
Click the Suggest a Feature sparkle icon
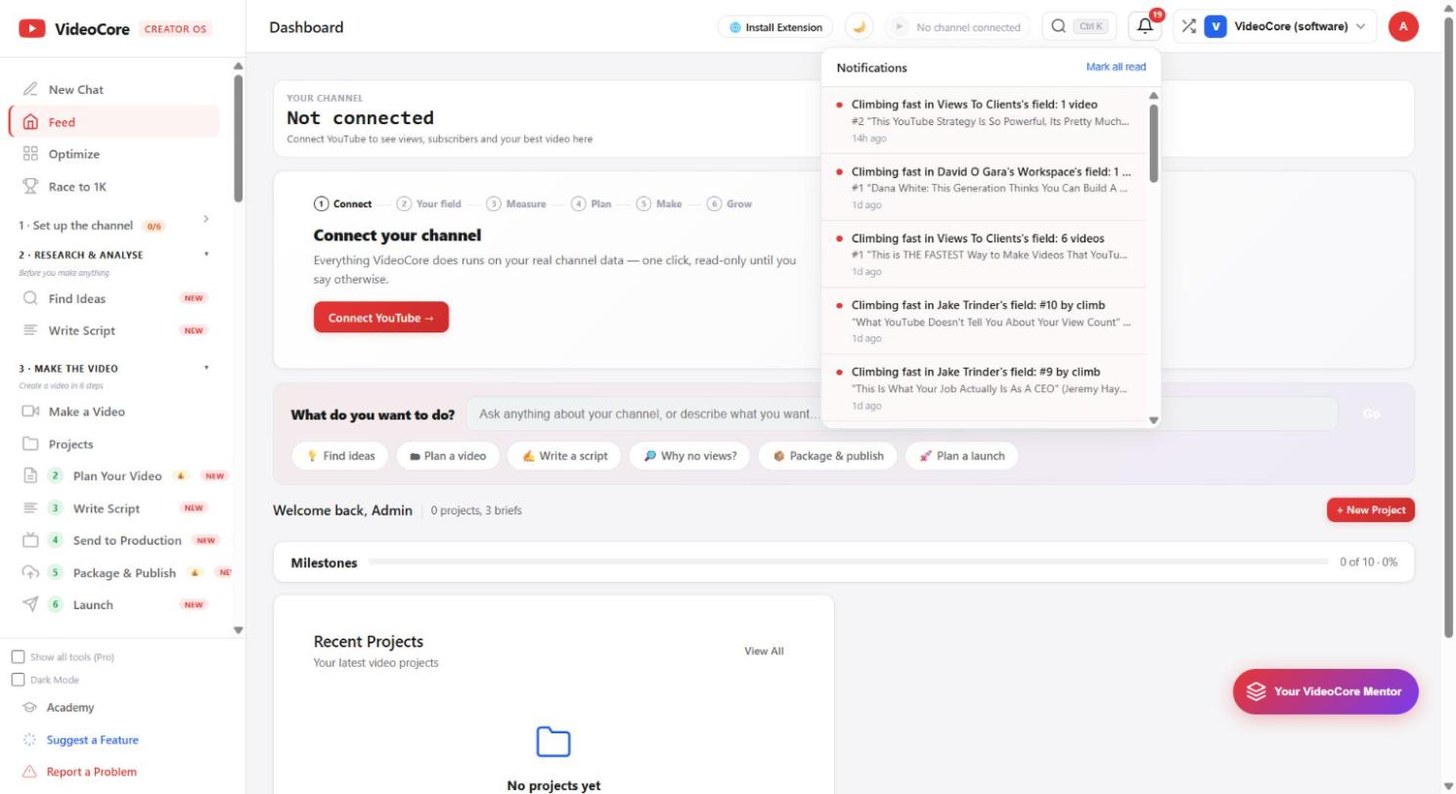pos(29,740)
